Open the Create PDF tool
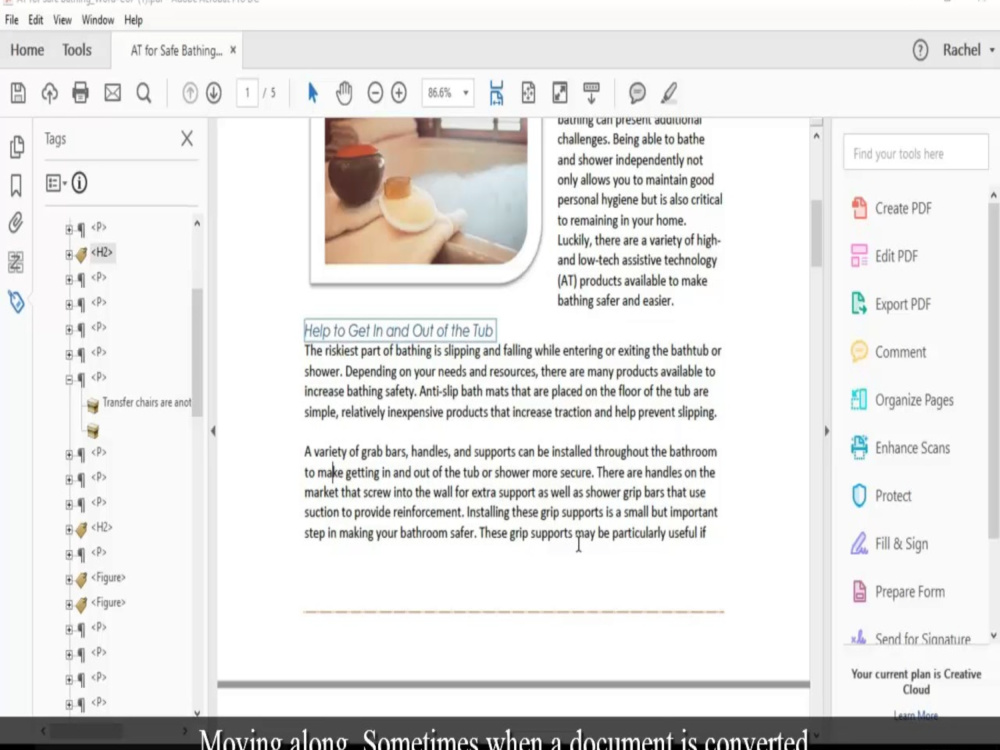The width and height of the screenshot is (1000, 750). point(892,208)
